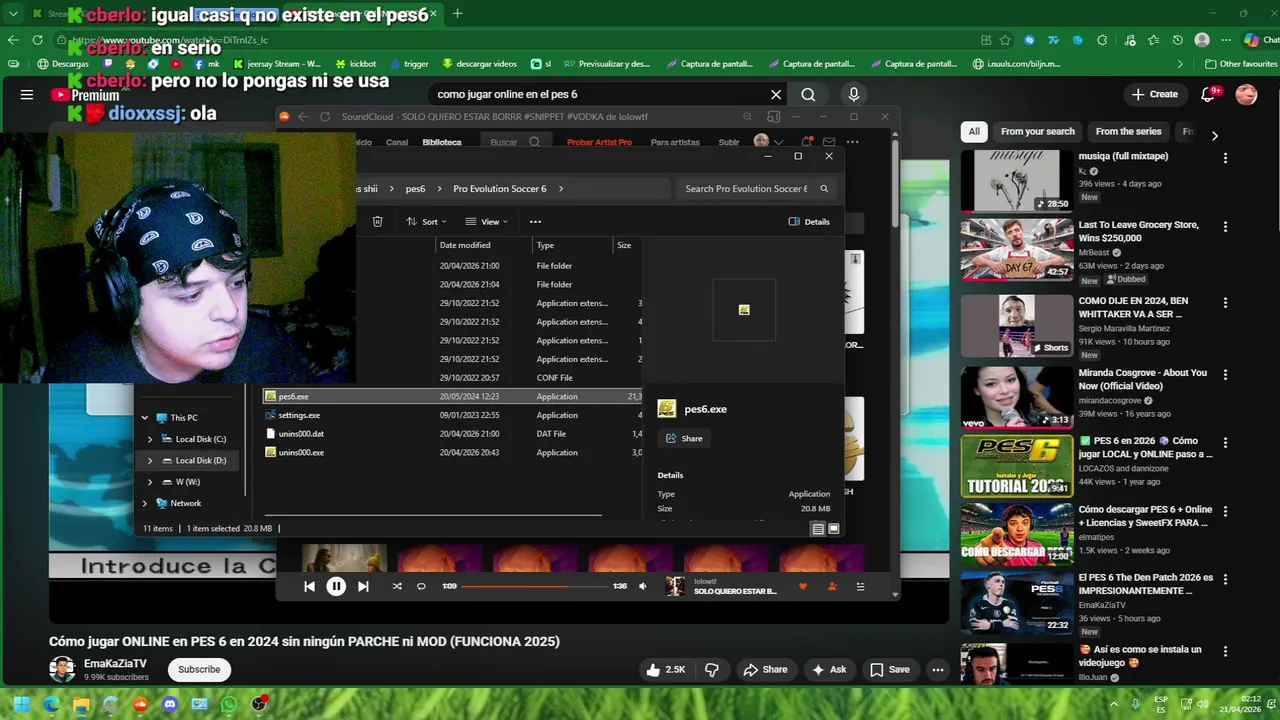Unlike the playing SoundCloud track heart
The height and width of the screenshot is (720, 1280).
click(802, 587)
